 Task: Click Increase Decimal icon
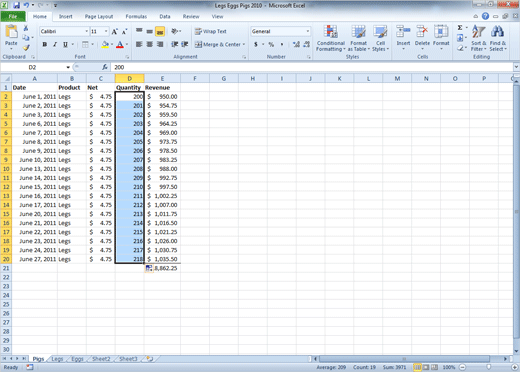coord(296,44)
